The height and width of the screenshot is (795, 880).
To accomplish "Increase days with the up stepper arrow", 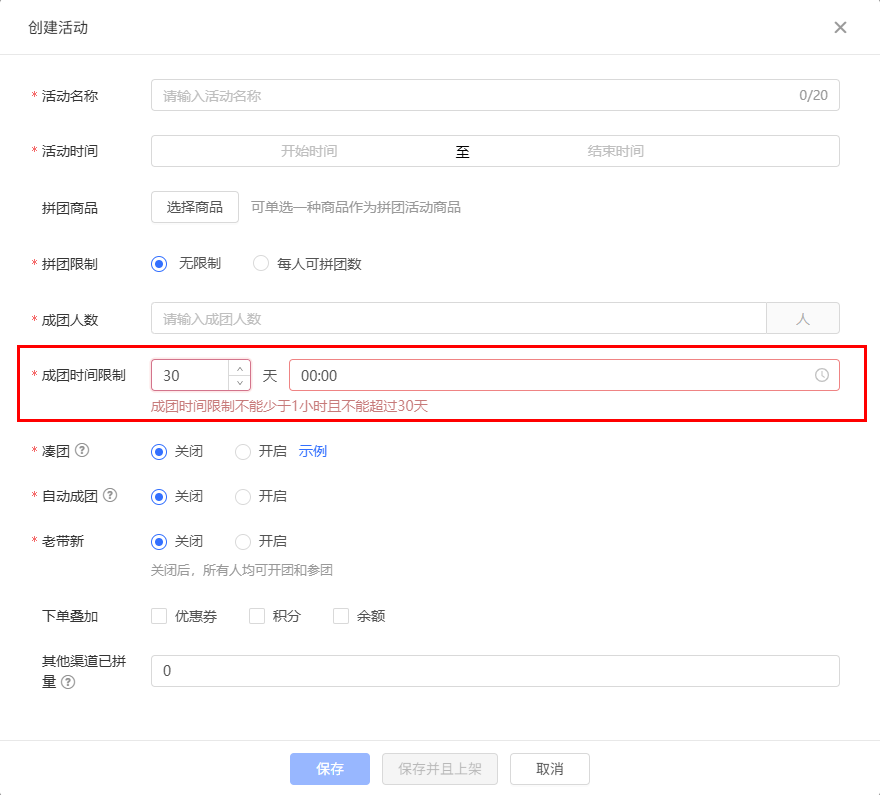I will 239,368.
